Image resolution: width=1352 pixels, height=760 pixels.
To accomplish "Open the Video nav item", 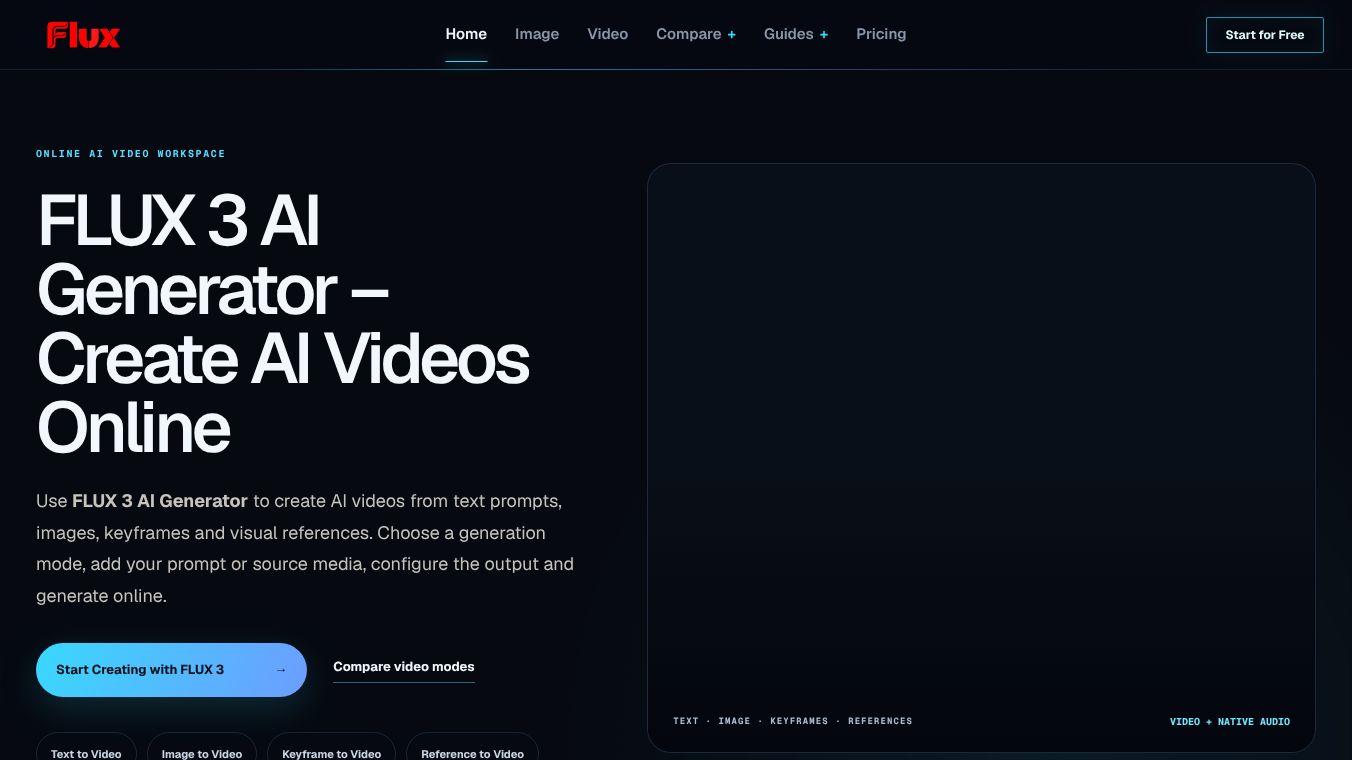I will coord(607,34).
